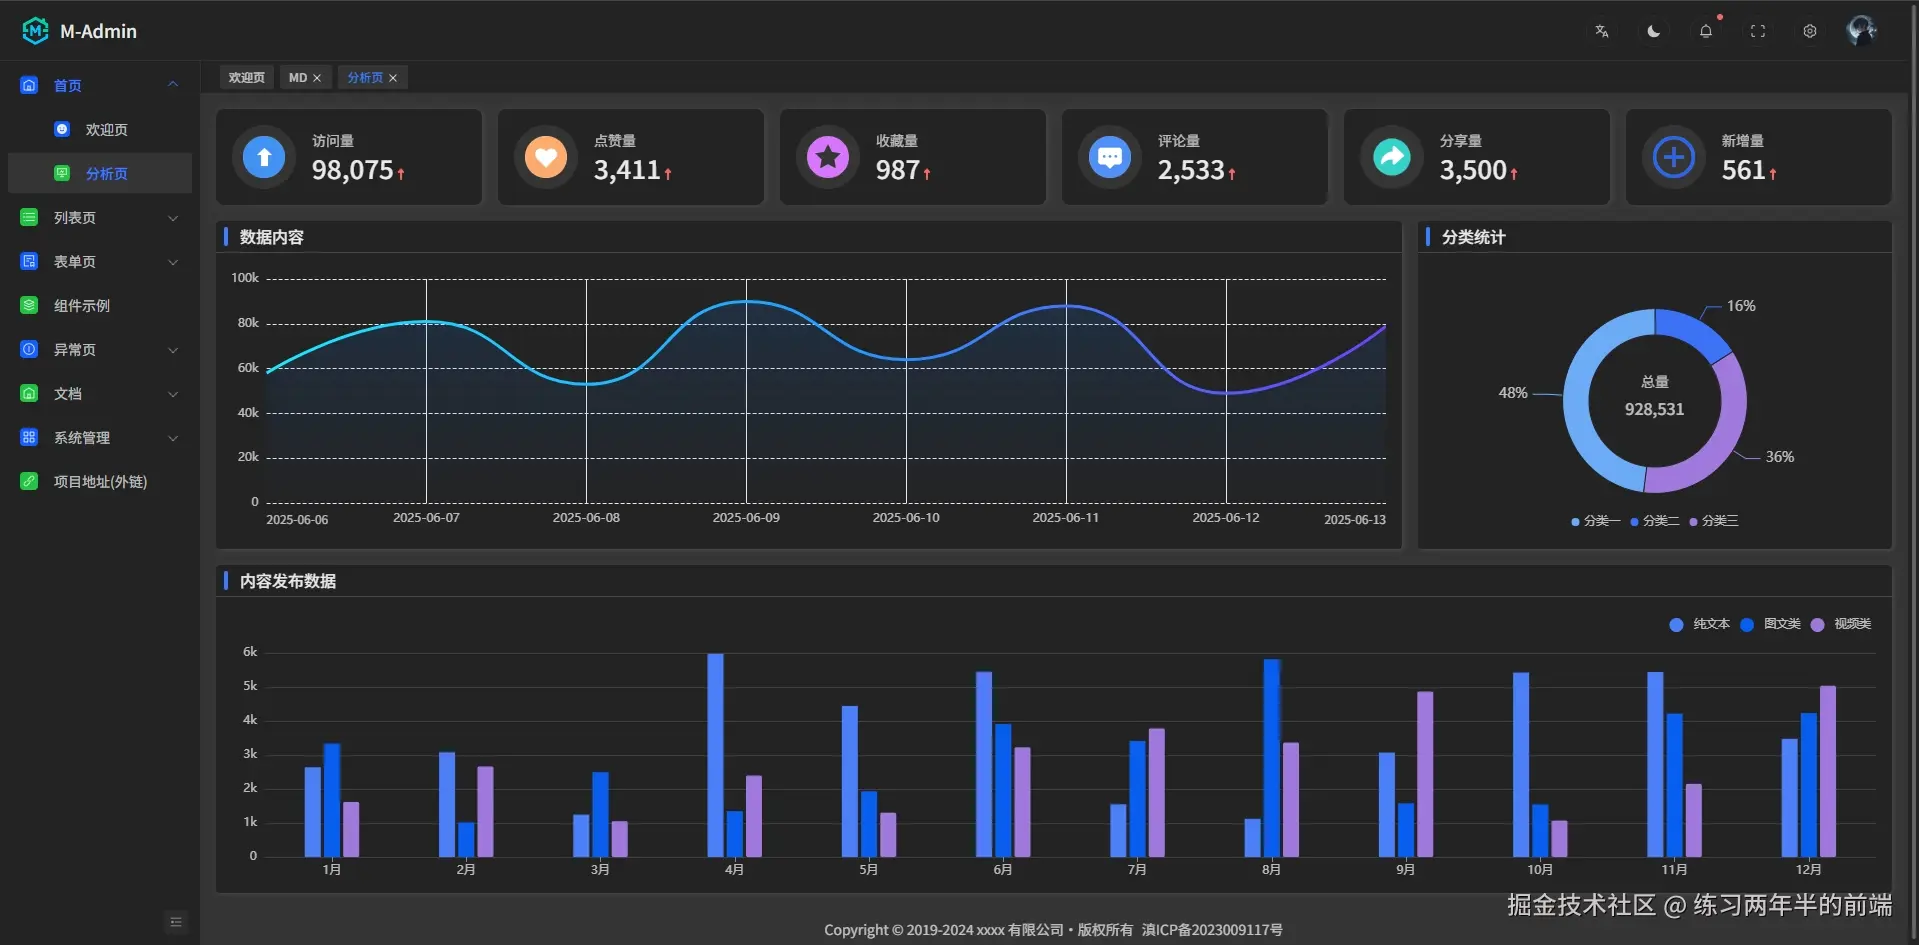Viewport: 1919px width, 945px height.
Task: Open the settings gear icon
Action: coord(1809,31)
